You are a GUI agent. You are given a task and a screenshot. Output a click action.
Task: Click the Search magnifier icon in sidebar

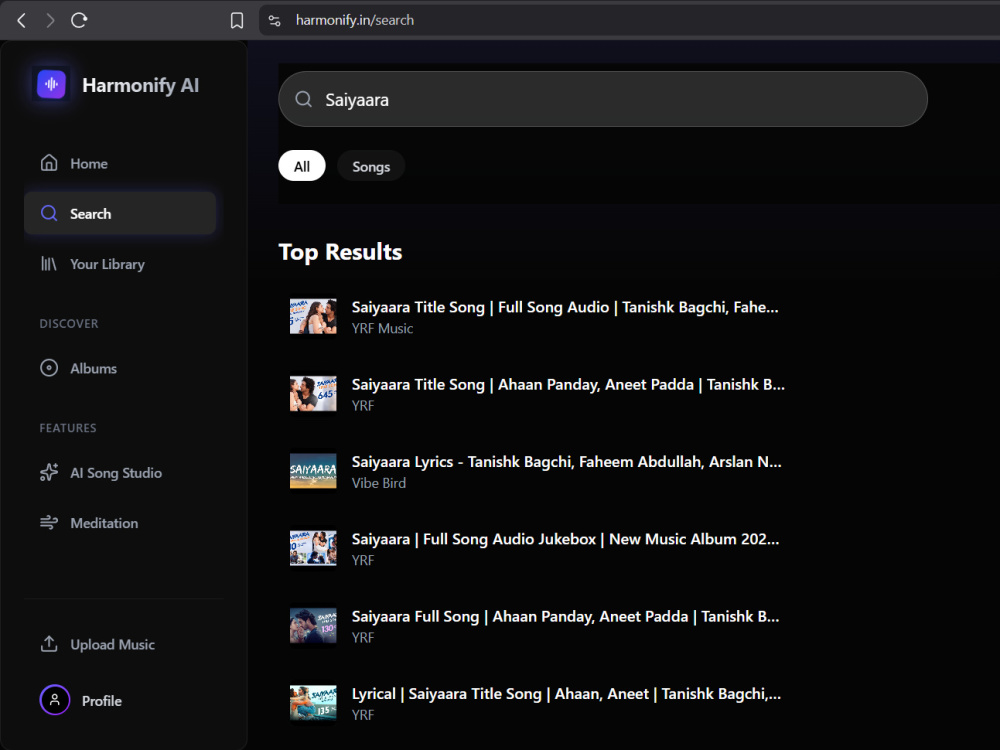tap(49, 214)
